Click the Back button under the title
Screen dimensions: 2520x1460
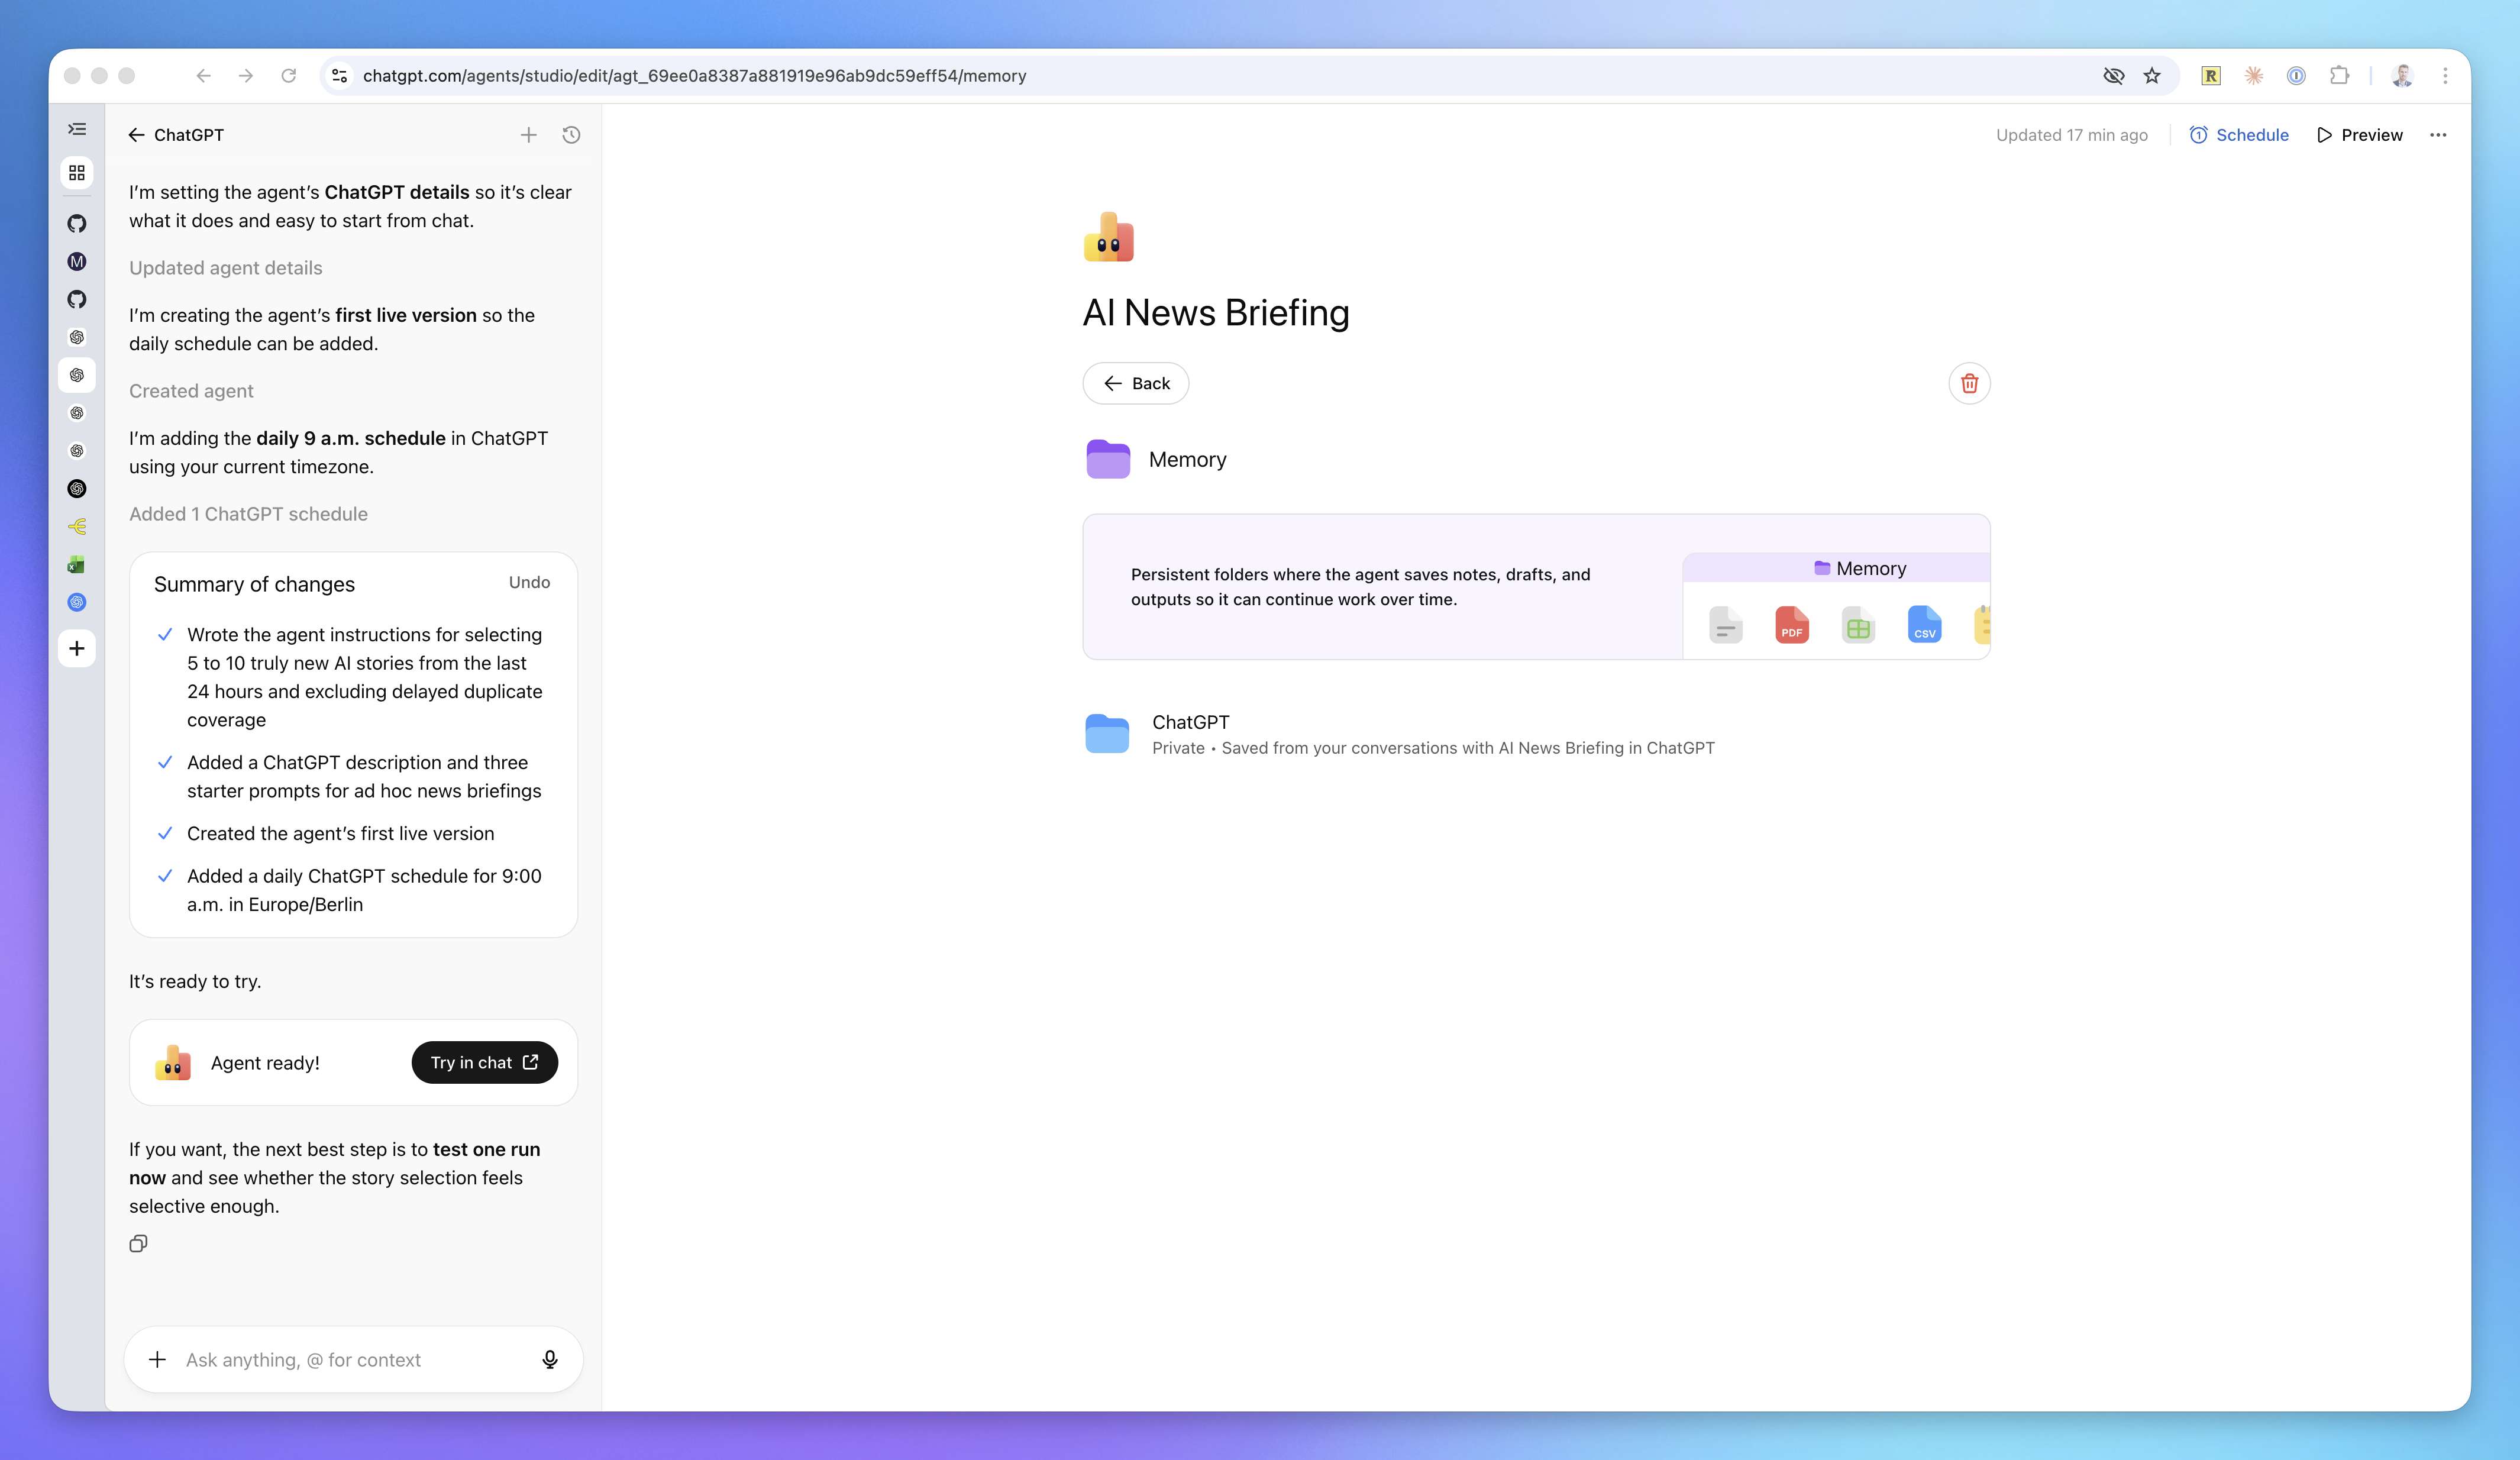[1135, 383]
